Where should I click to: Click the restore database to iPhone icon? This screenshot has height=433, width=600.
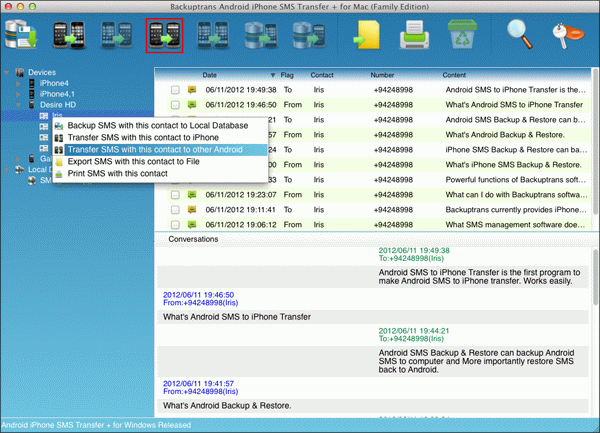pyautogui.click(x=261, y=35)
